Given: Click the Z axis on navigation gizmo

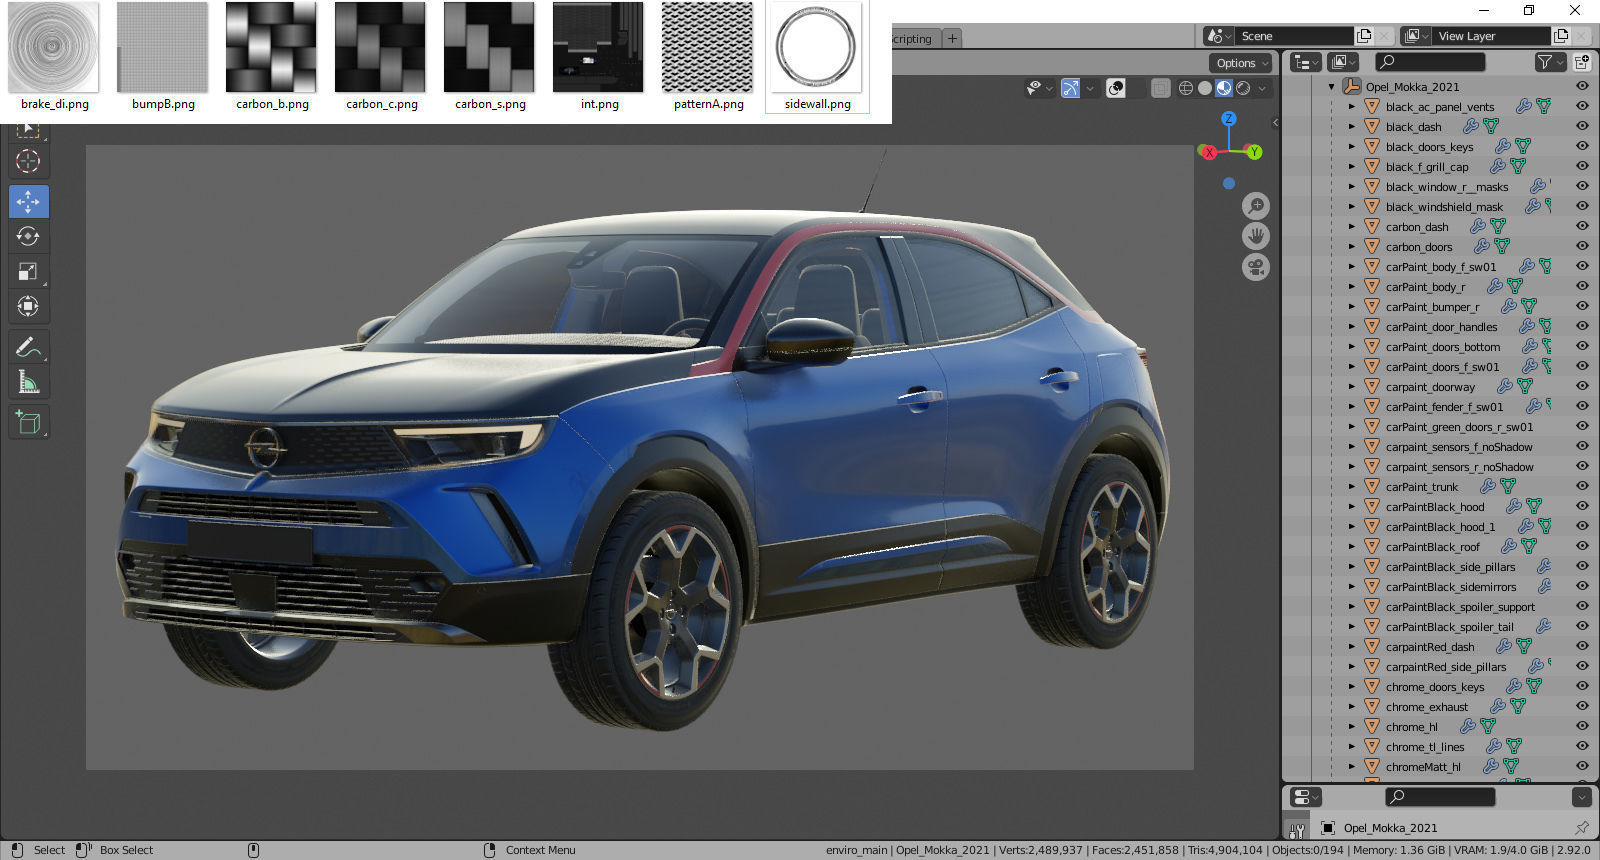Looking at the screenshot, I should [1229, 118].
